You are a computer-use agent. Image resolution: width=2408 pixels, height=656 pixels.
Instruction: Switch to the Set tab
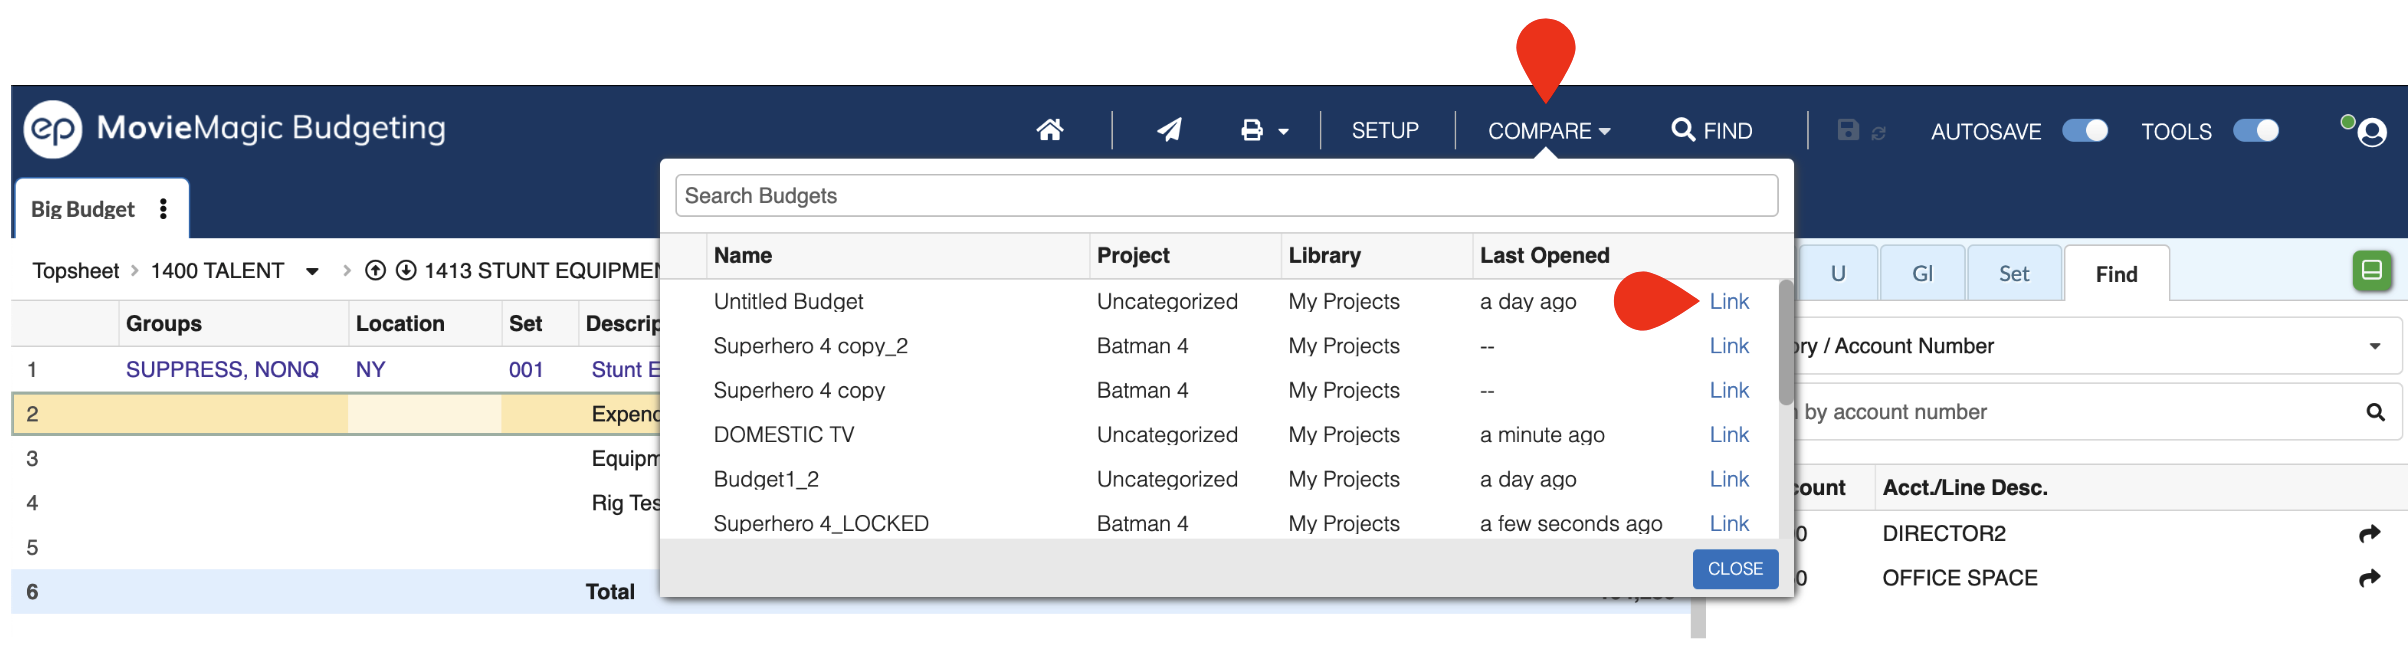(x=2014, y=273)
